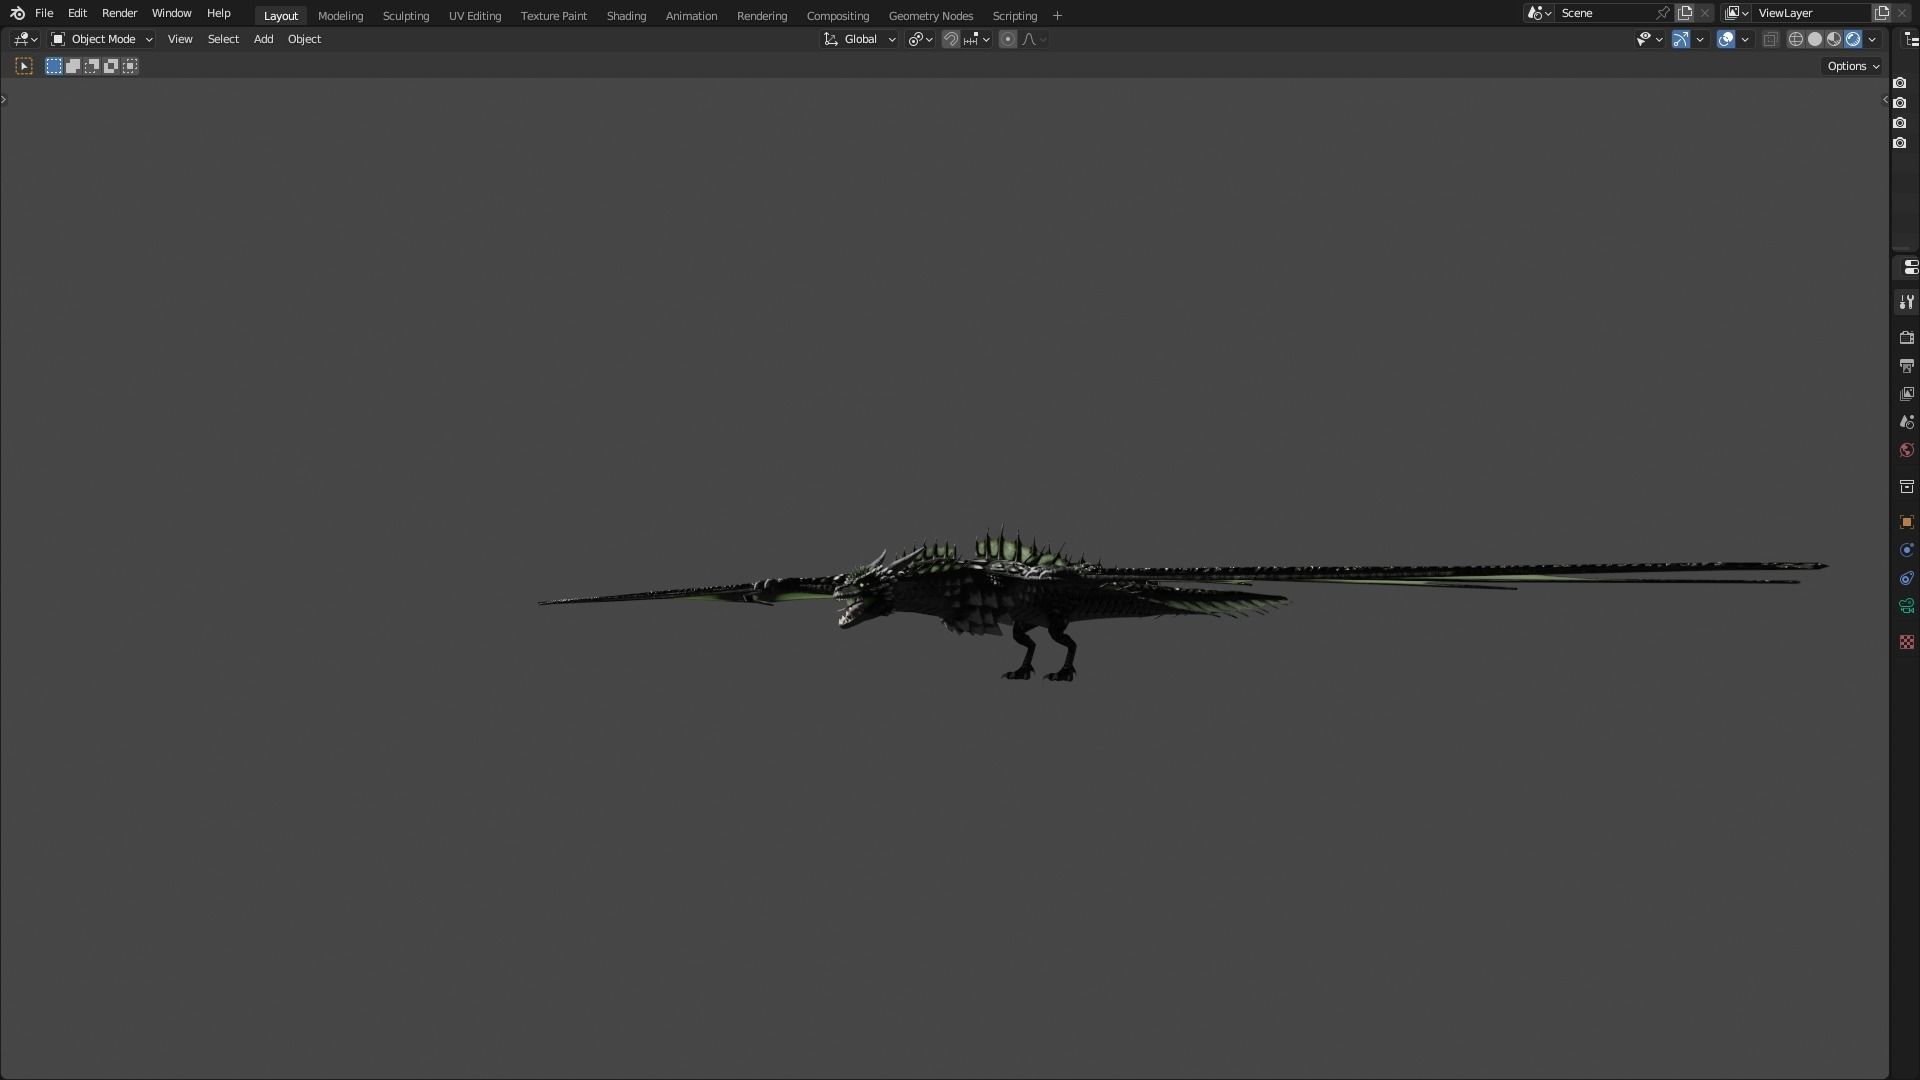Viewport: 1920px width, 1080px height.
Task: Open the viewport Object menu
Action: pos(304,39)
